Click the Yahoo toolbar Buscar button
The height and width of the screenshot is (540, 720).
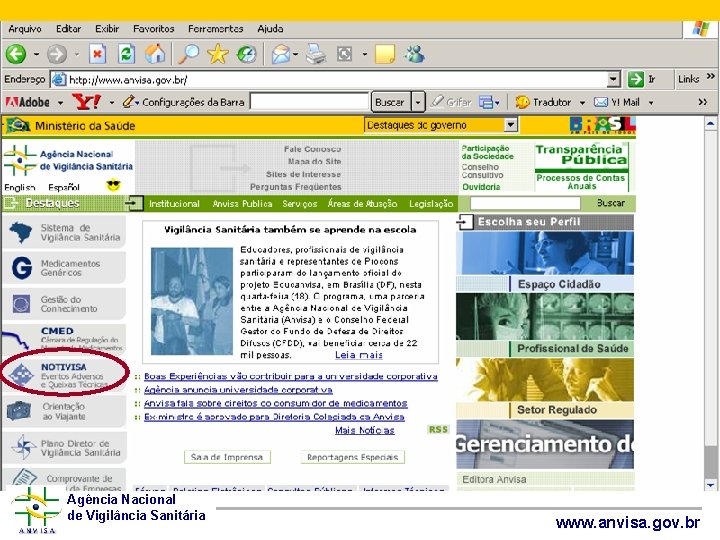[x=389, y=102]
